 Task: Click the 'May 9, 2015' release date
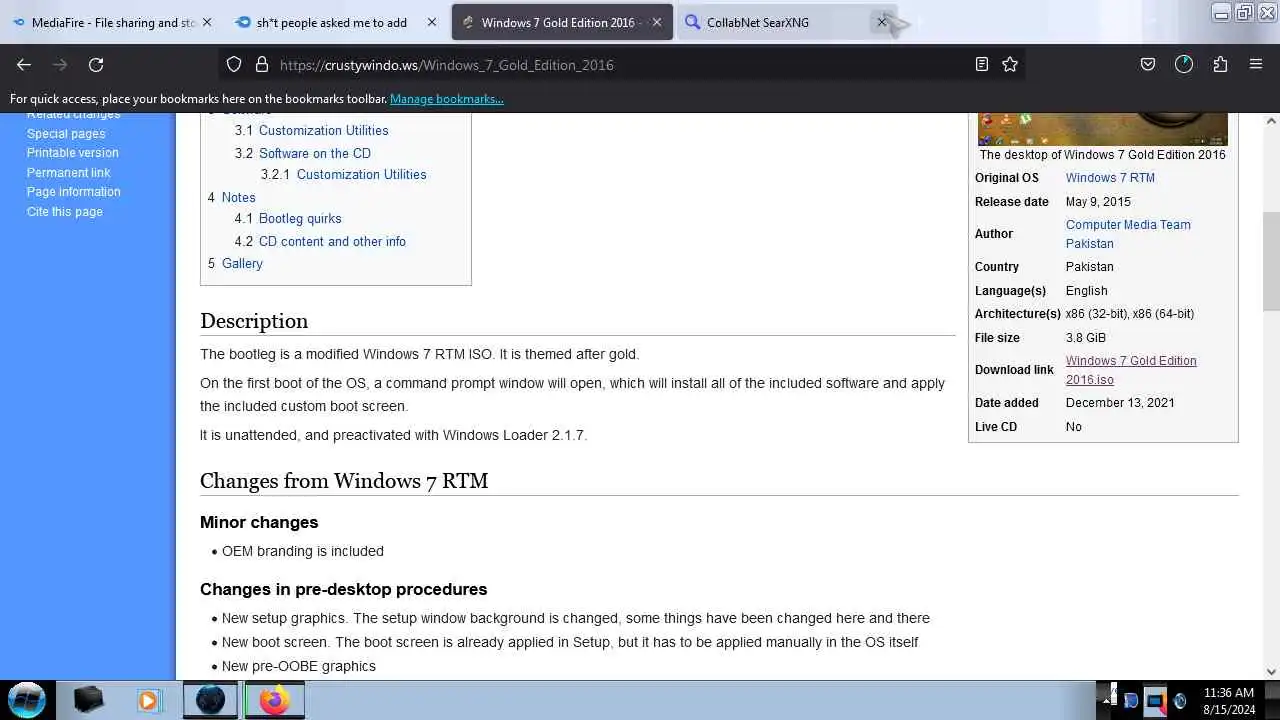click(x=1098, y=202)
